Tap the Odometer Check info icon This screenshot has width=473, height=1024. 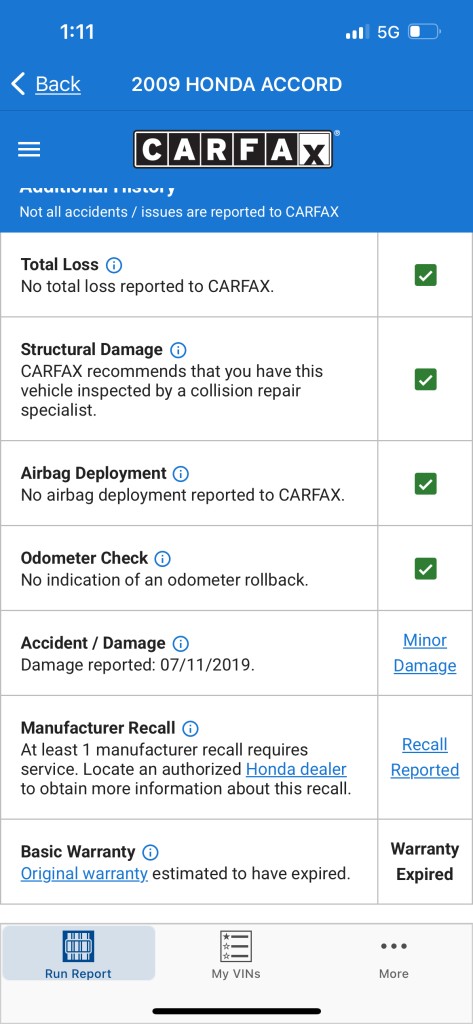point(162,559)
